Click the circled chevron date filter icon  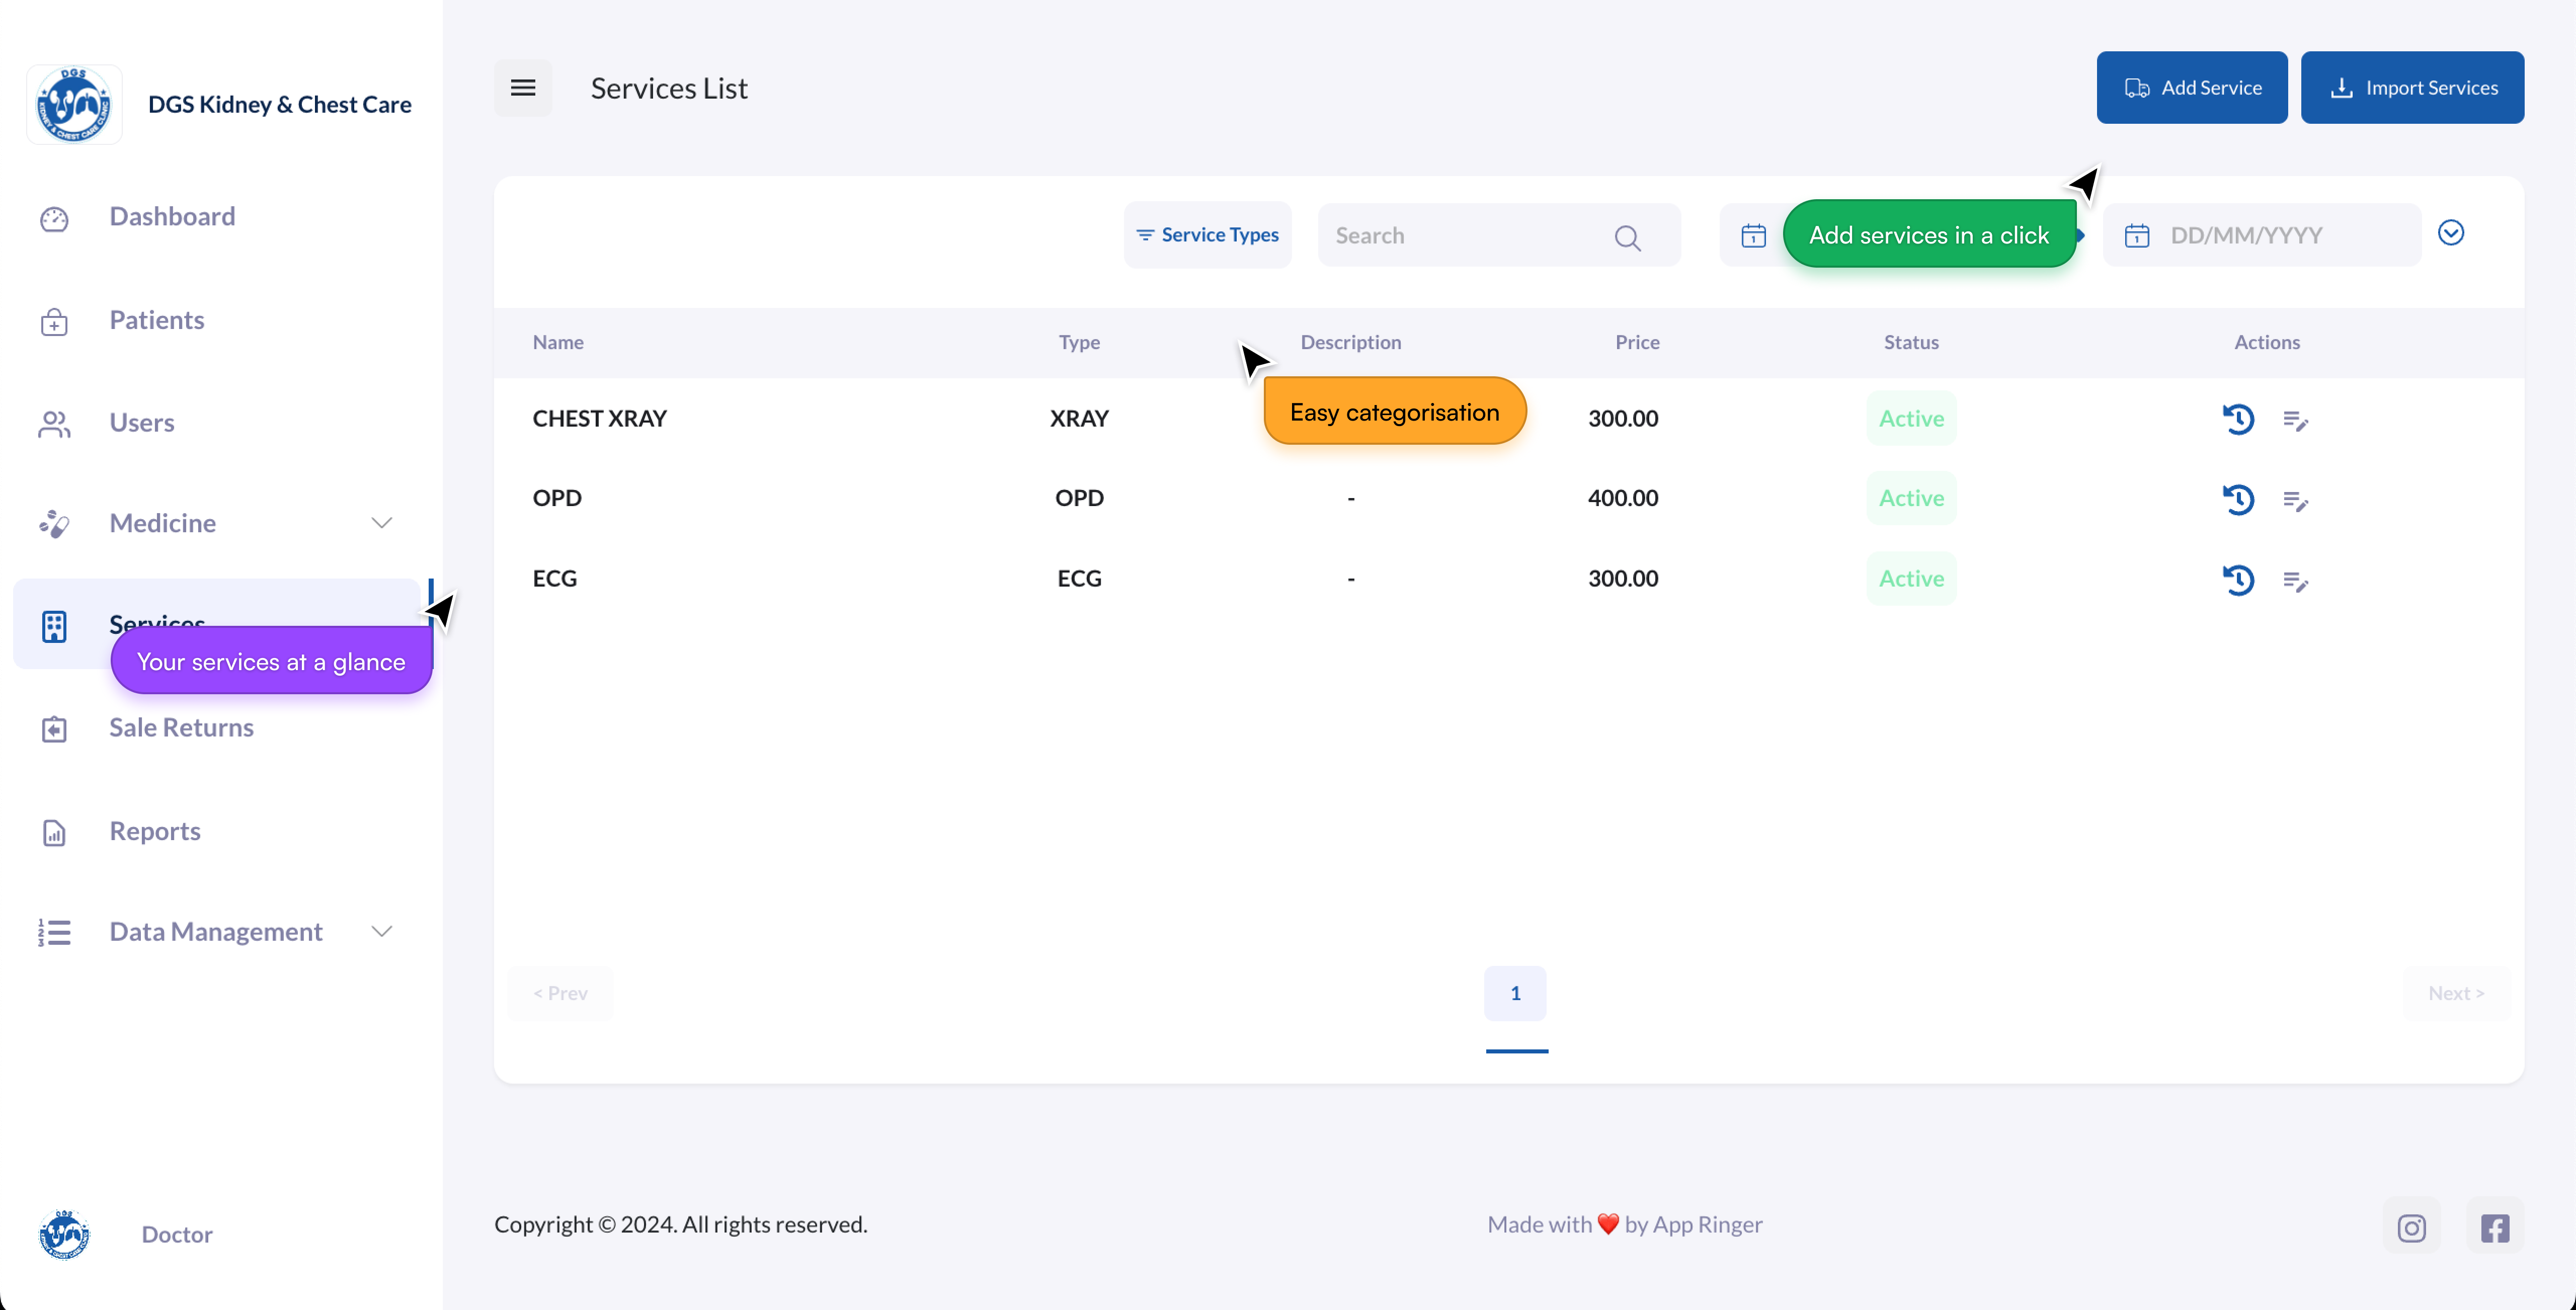click(x=2450, y=233)
